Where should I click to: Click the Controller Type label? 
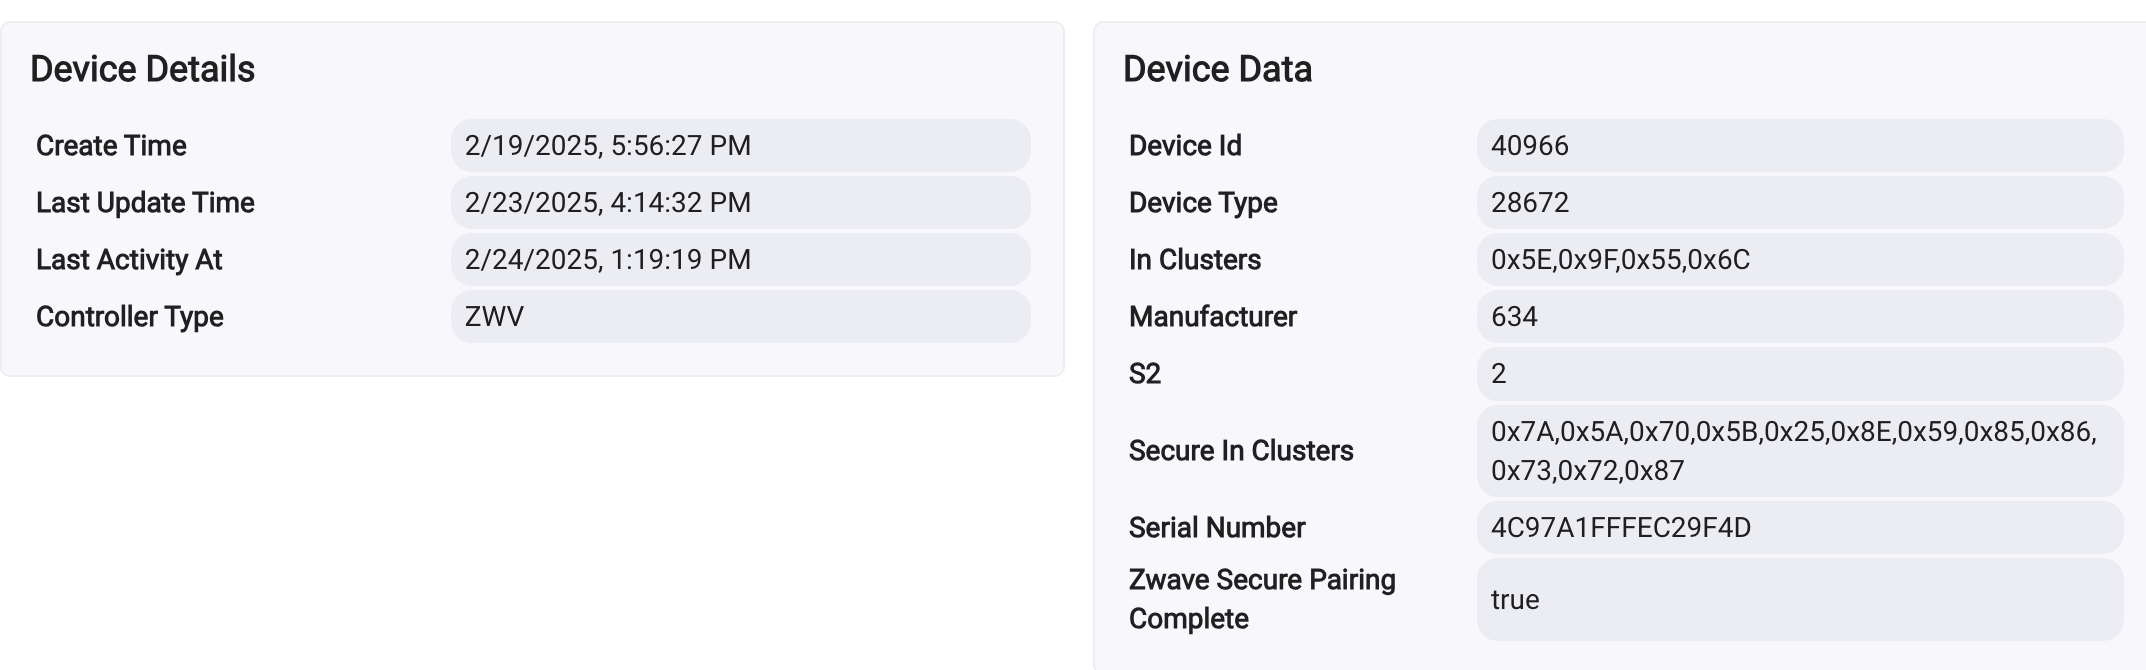(x=130, y=317)
